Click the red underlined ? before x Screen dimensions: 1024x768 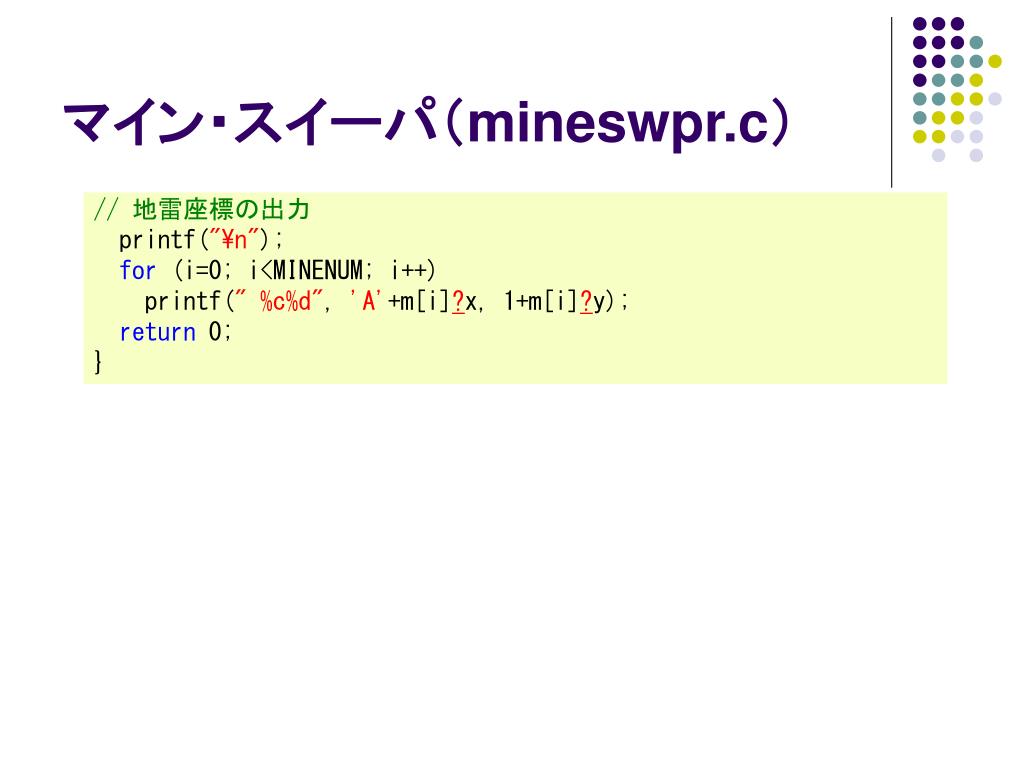click(458, 302)
